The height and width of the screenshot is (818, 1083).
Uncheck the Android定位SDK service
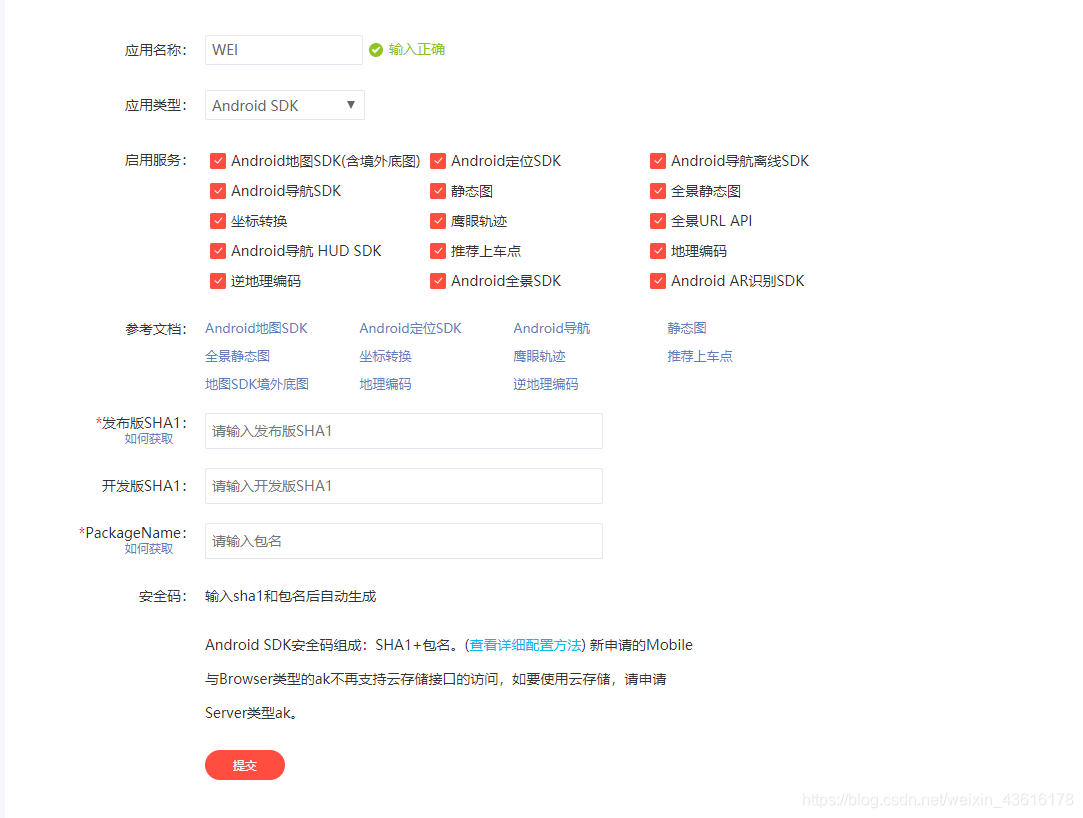pos(437,160)
